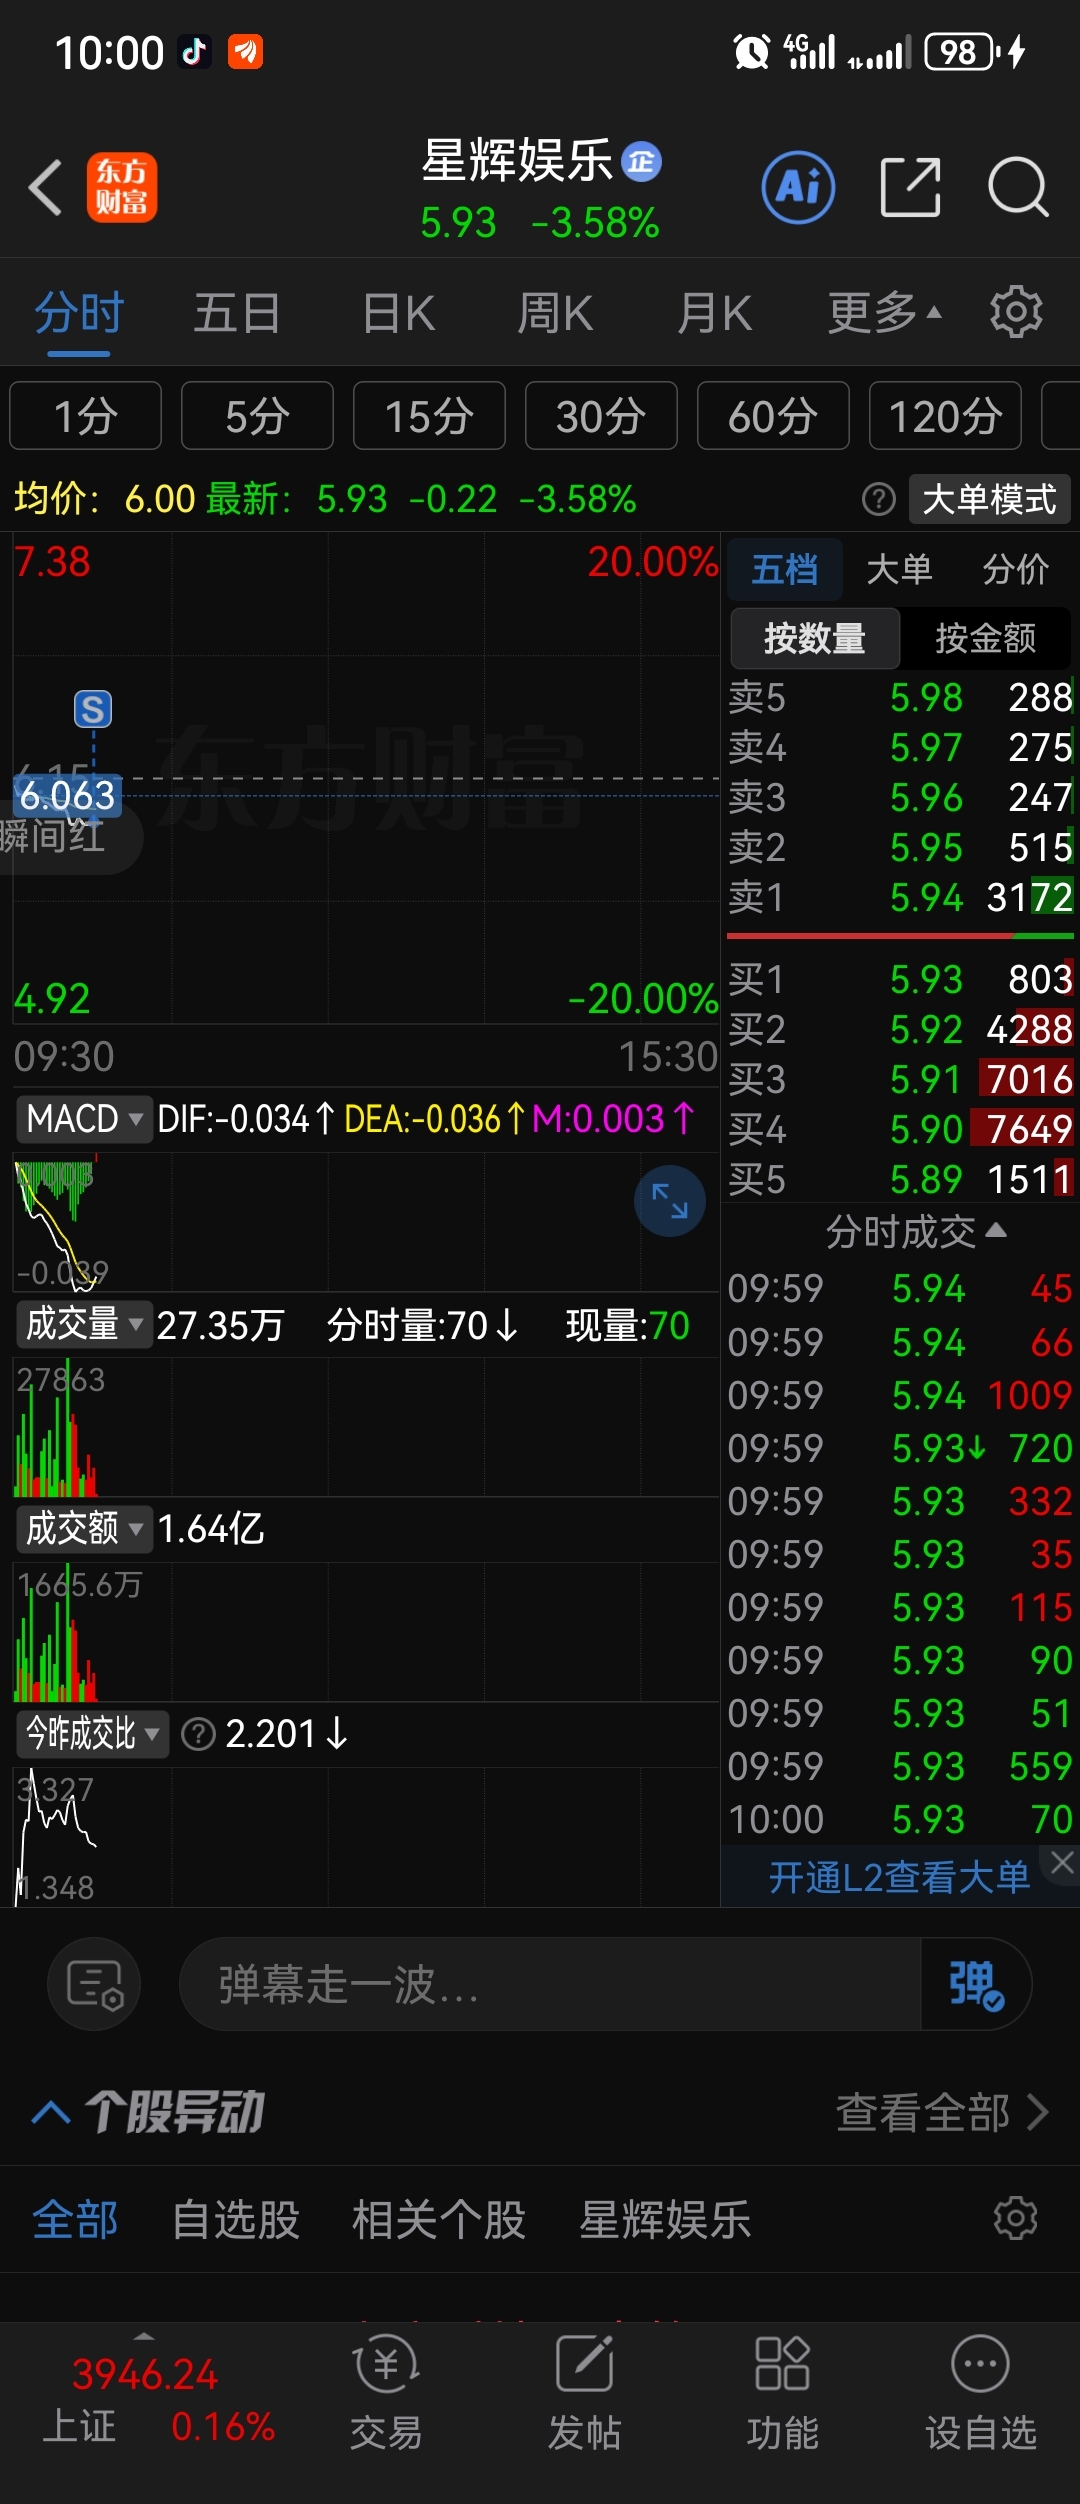The height and width of the screenshot is (2504, 1080).
Task: Select the 15分 interval button
Action: point(429,416)
